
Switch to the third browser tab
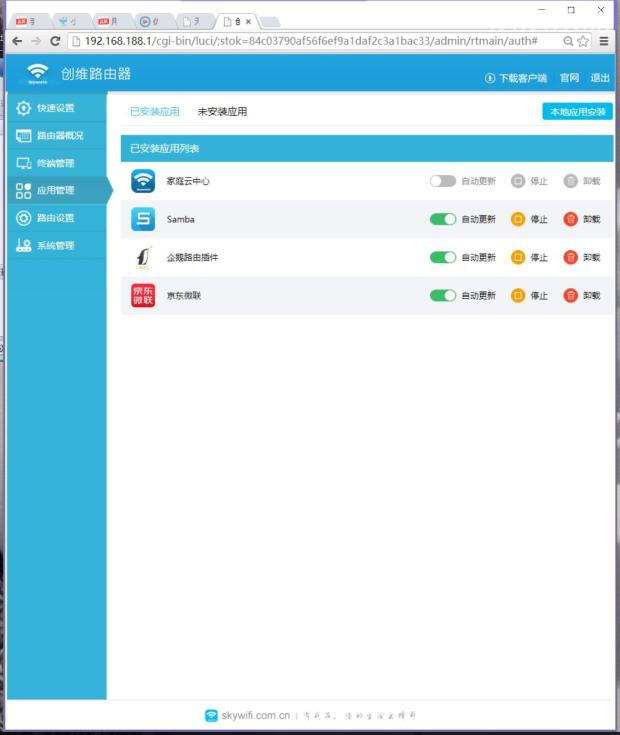[111, 22]
